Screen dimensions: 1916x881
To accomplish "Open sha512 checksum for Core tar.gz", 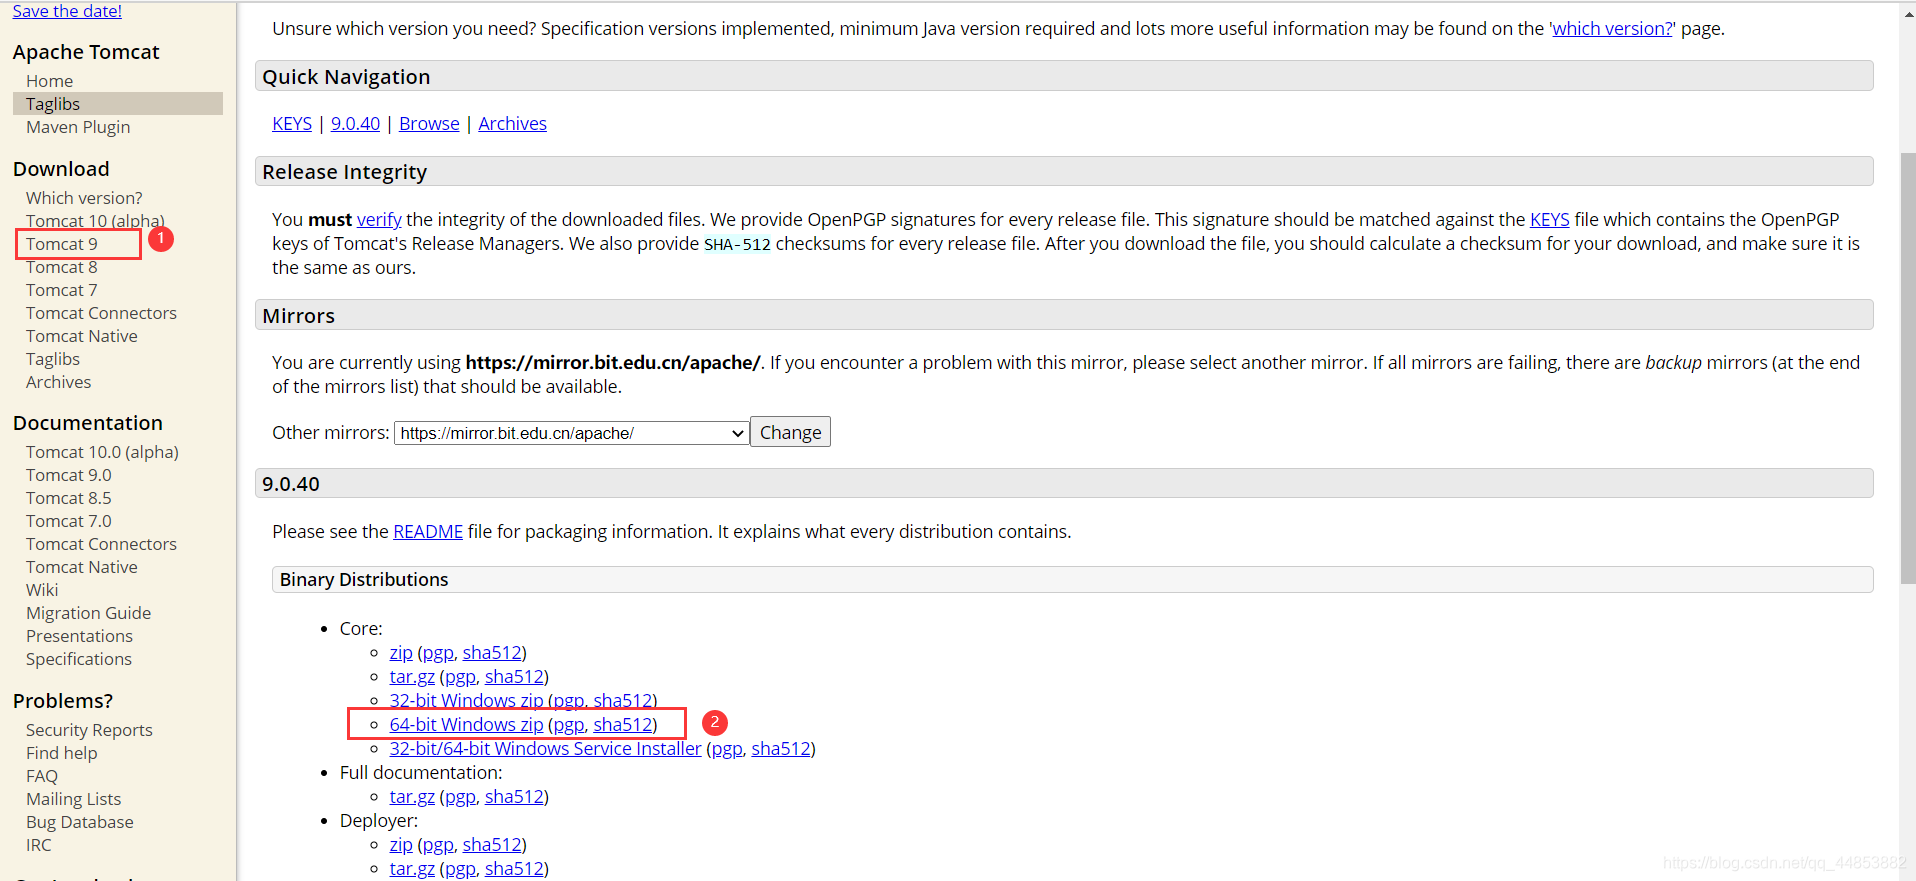I will [514, 677].
